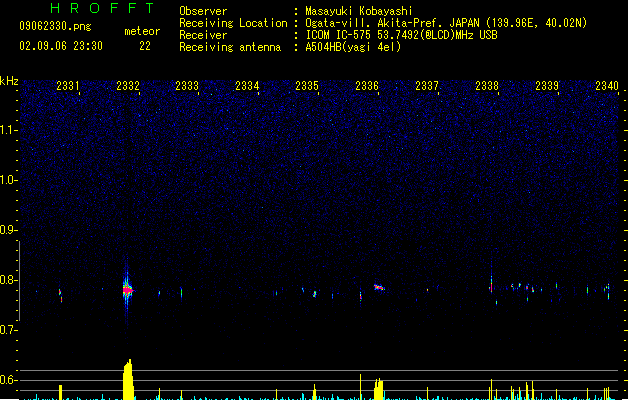Image resolution: width=629 pixels, height=400 pixels.
Task: Click the date stamp 02.09.06 23:30
Action: point(61,46)
